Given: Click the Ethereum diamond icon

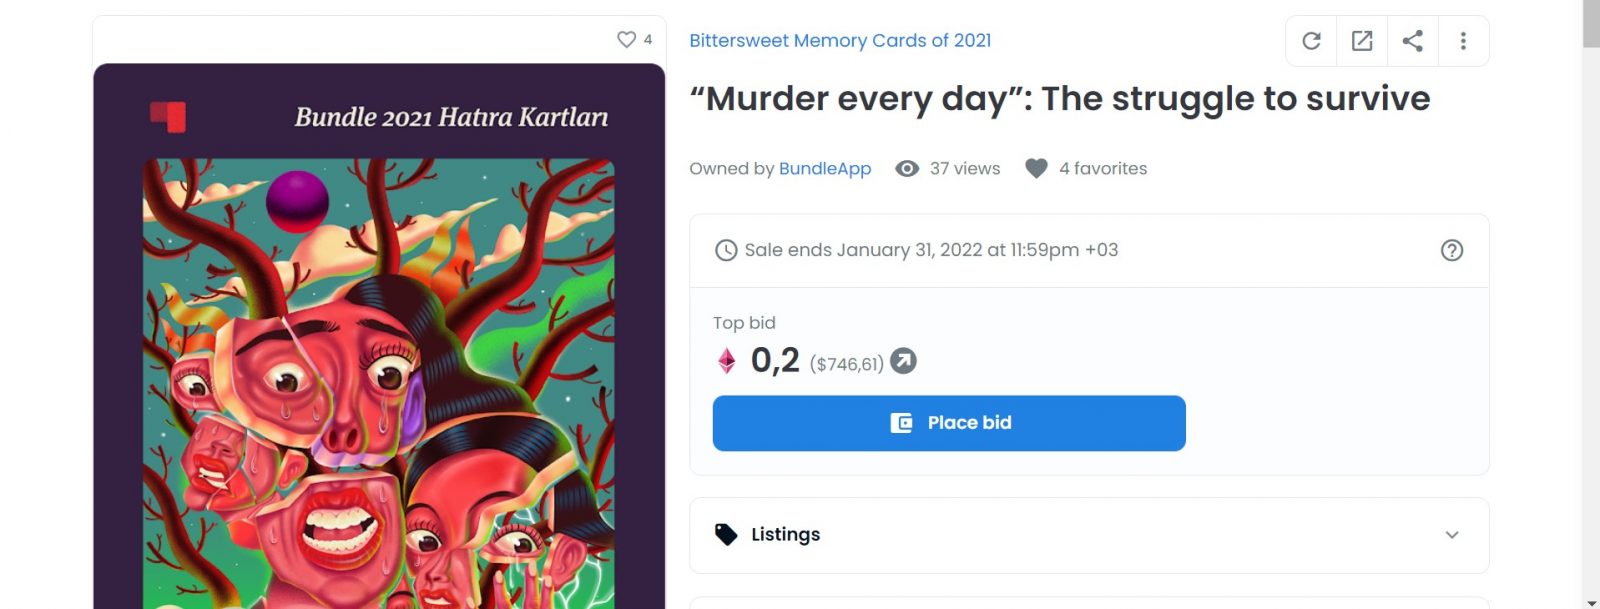Looking at the screenshot, I should coord(727,361).
